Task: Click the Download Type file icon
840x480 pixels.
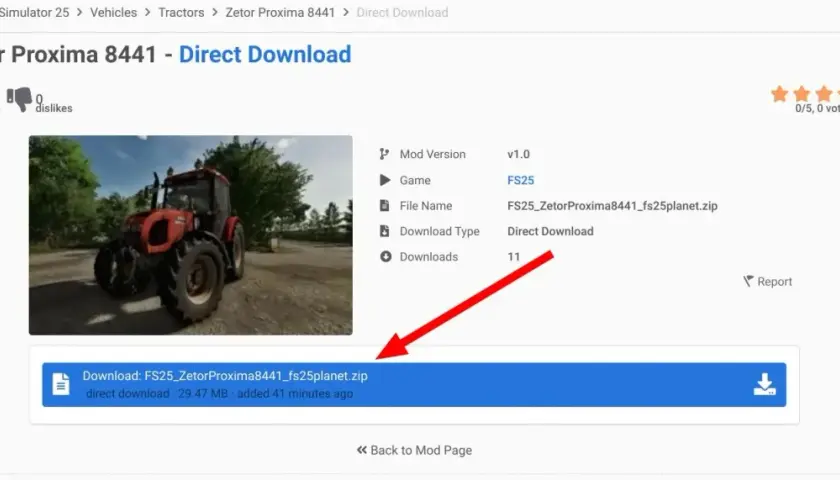Action: click(384, 231)
